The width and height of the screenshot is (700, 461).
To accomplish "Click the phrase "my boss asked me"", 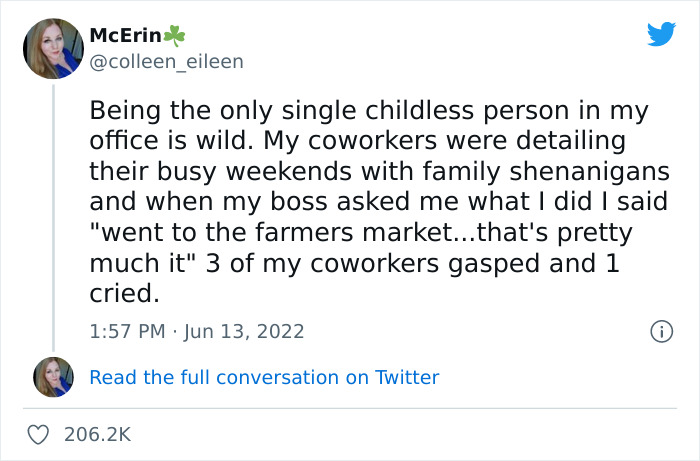I will pyautogui.click(x=313, y=201).
